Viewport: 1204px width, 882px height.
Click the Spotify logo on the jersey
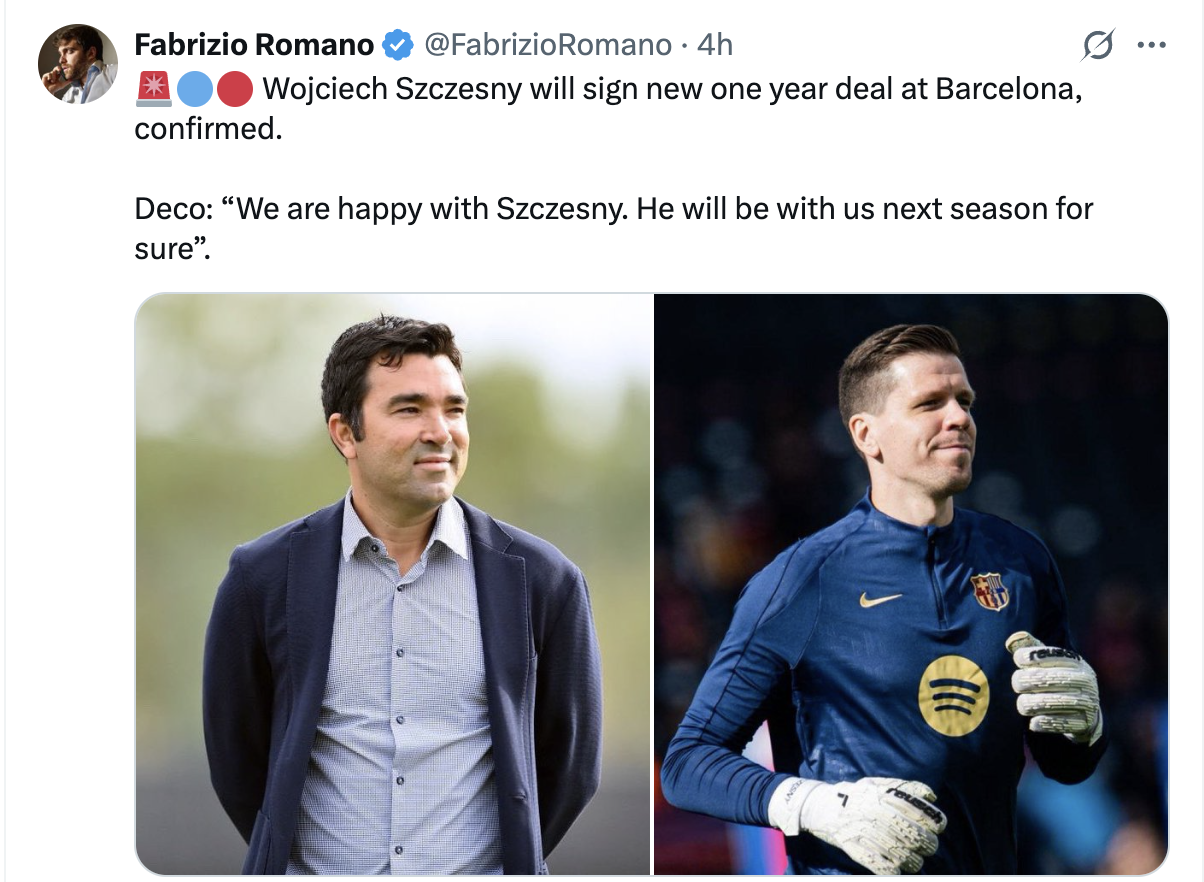tap(952, 695)
